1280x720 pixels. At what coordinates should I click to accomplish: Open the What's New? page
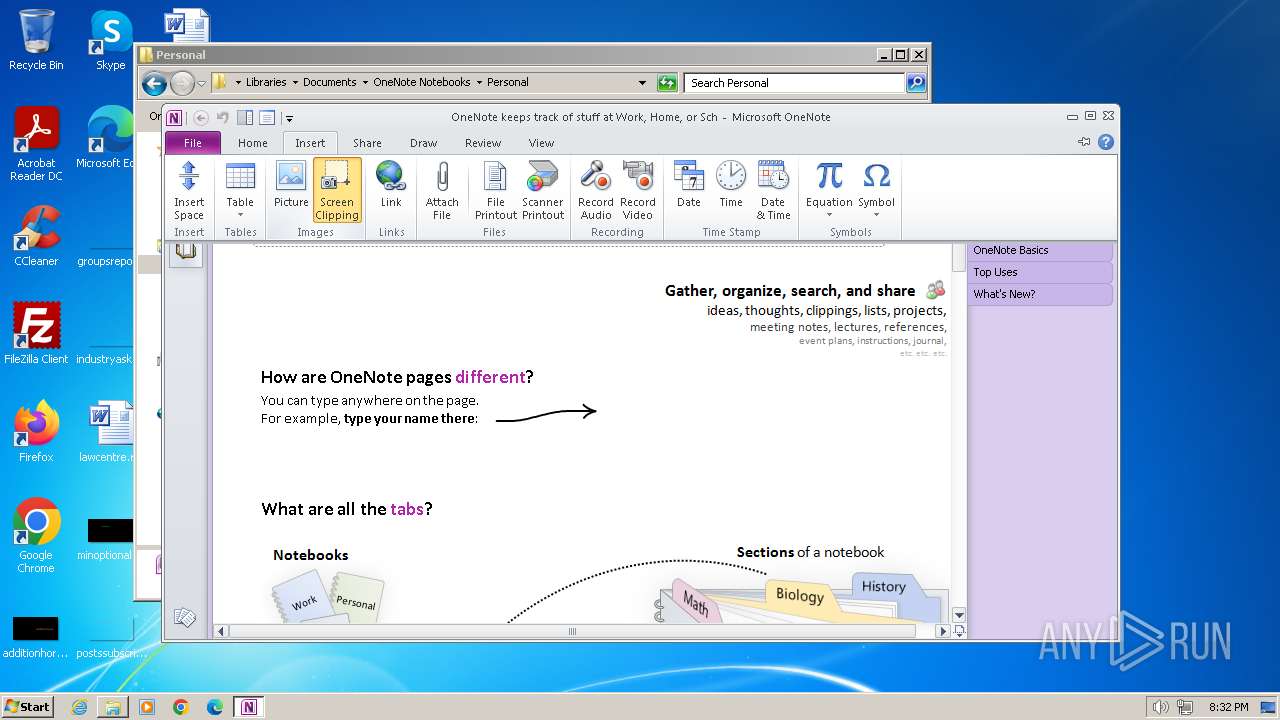pyautogui.click(x=1040, y=294)
